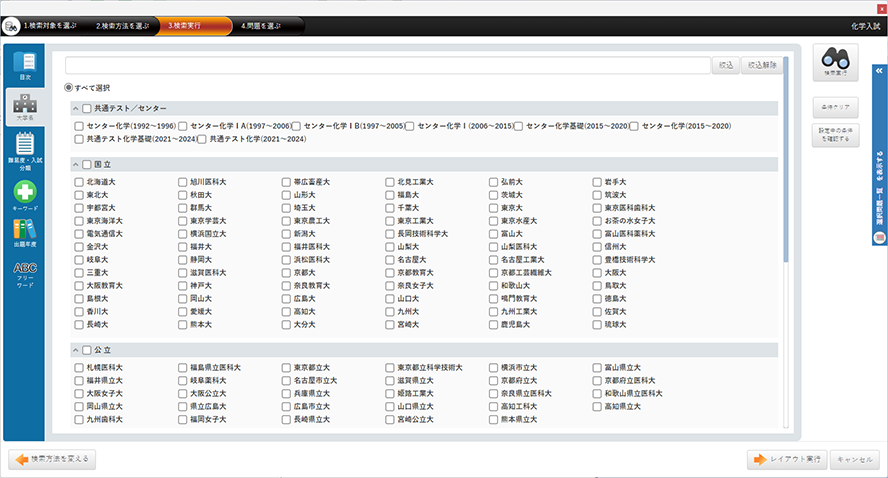Tick the 大阪公立大 checkbox
The width and height of the screenshot is (888, 478).
[x=182, y=394]
